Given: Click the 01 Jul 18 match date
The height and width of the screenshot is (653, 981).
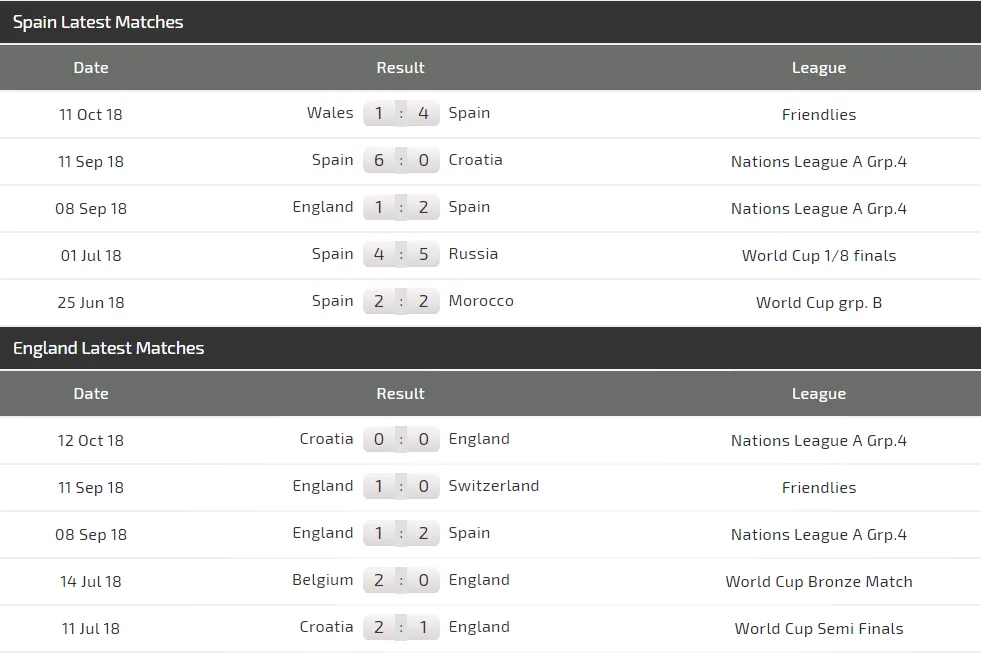Looking at the screenshot, I should (x=91, y=255).
